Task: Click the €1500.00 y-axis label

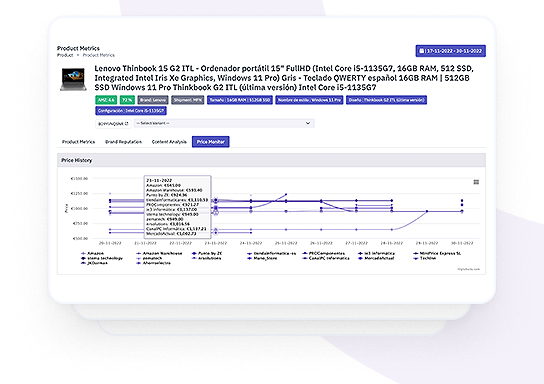Action: [x=79, y=179]
